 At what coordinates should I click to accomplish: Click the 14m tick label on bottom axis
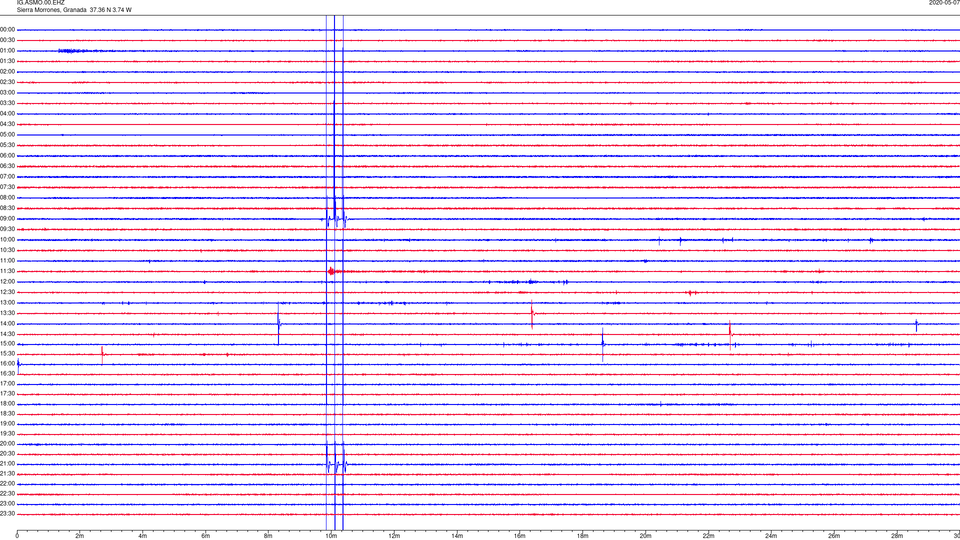(x=457, y=536)
